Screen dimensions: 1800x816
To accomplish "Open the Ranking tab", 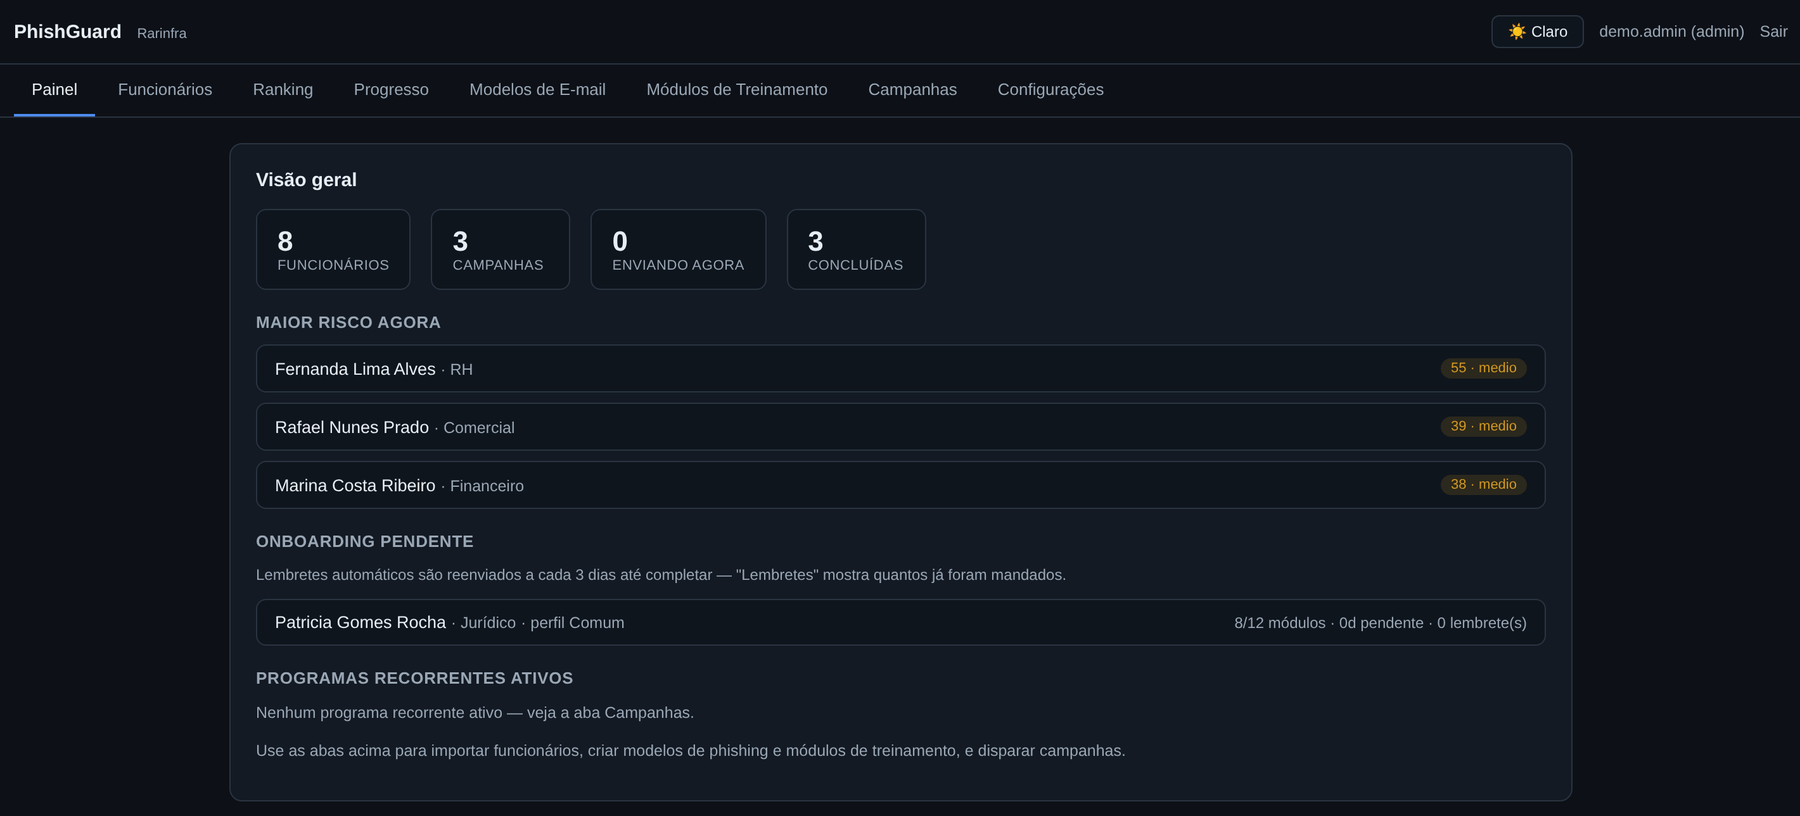I will click(283, 90).
